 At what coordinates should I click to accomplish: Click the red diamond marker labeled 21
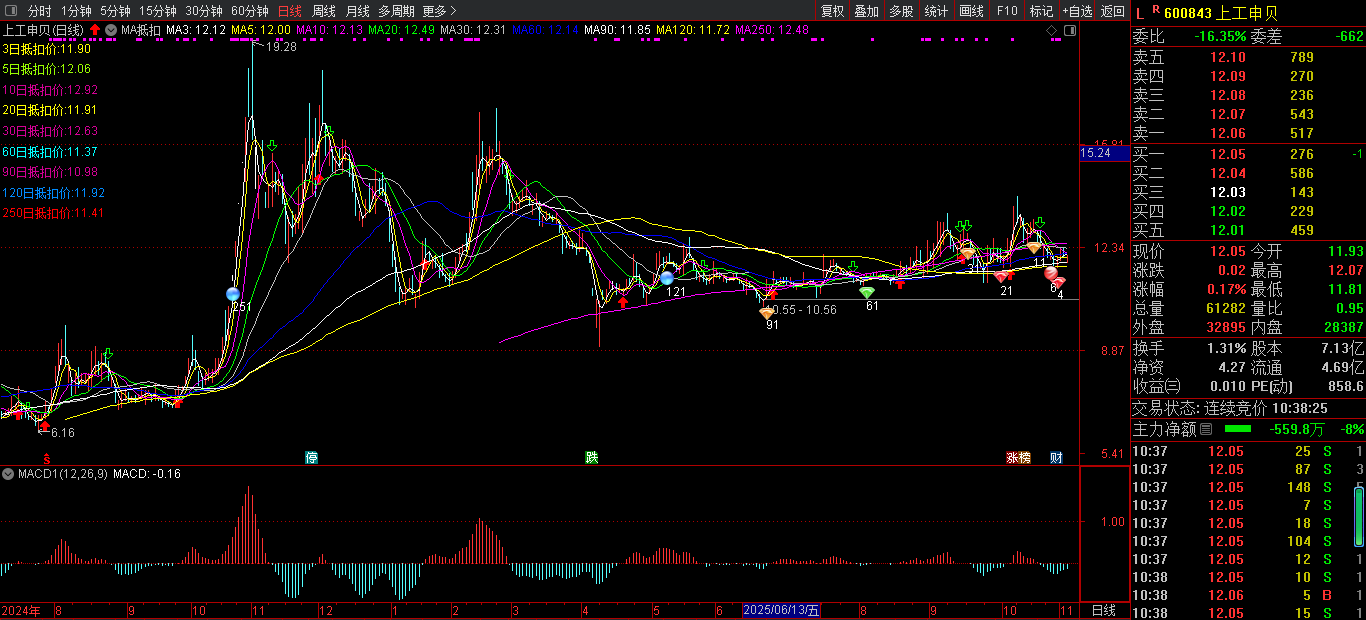(x=1002, y=277)
